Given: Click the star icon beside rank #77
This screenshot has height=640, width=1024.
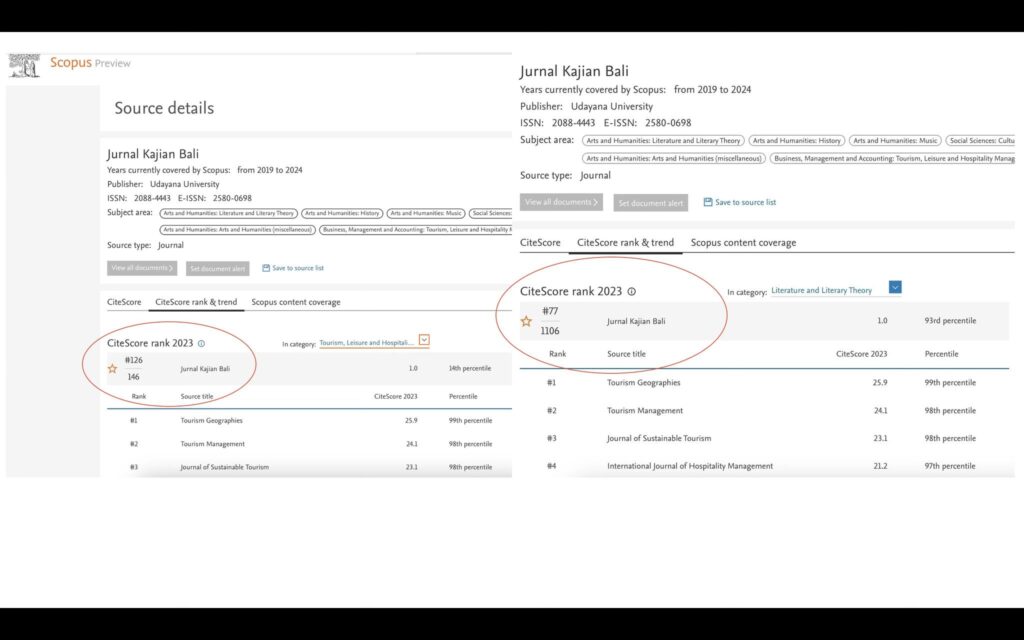Looking at the screenshot, I should pyautogui.click(x=526, y=321).
